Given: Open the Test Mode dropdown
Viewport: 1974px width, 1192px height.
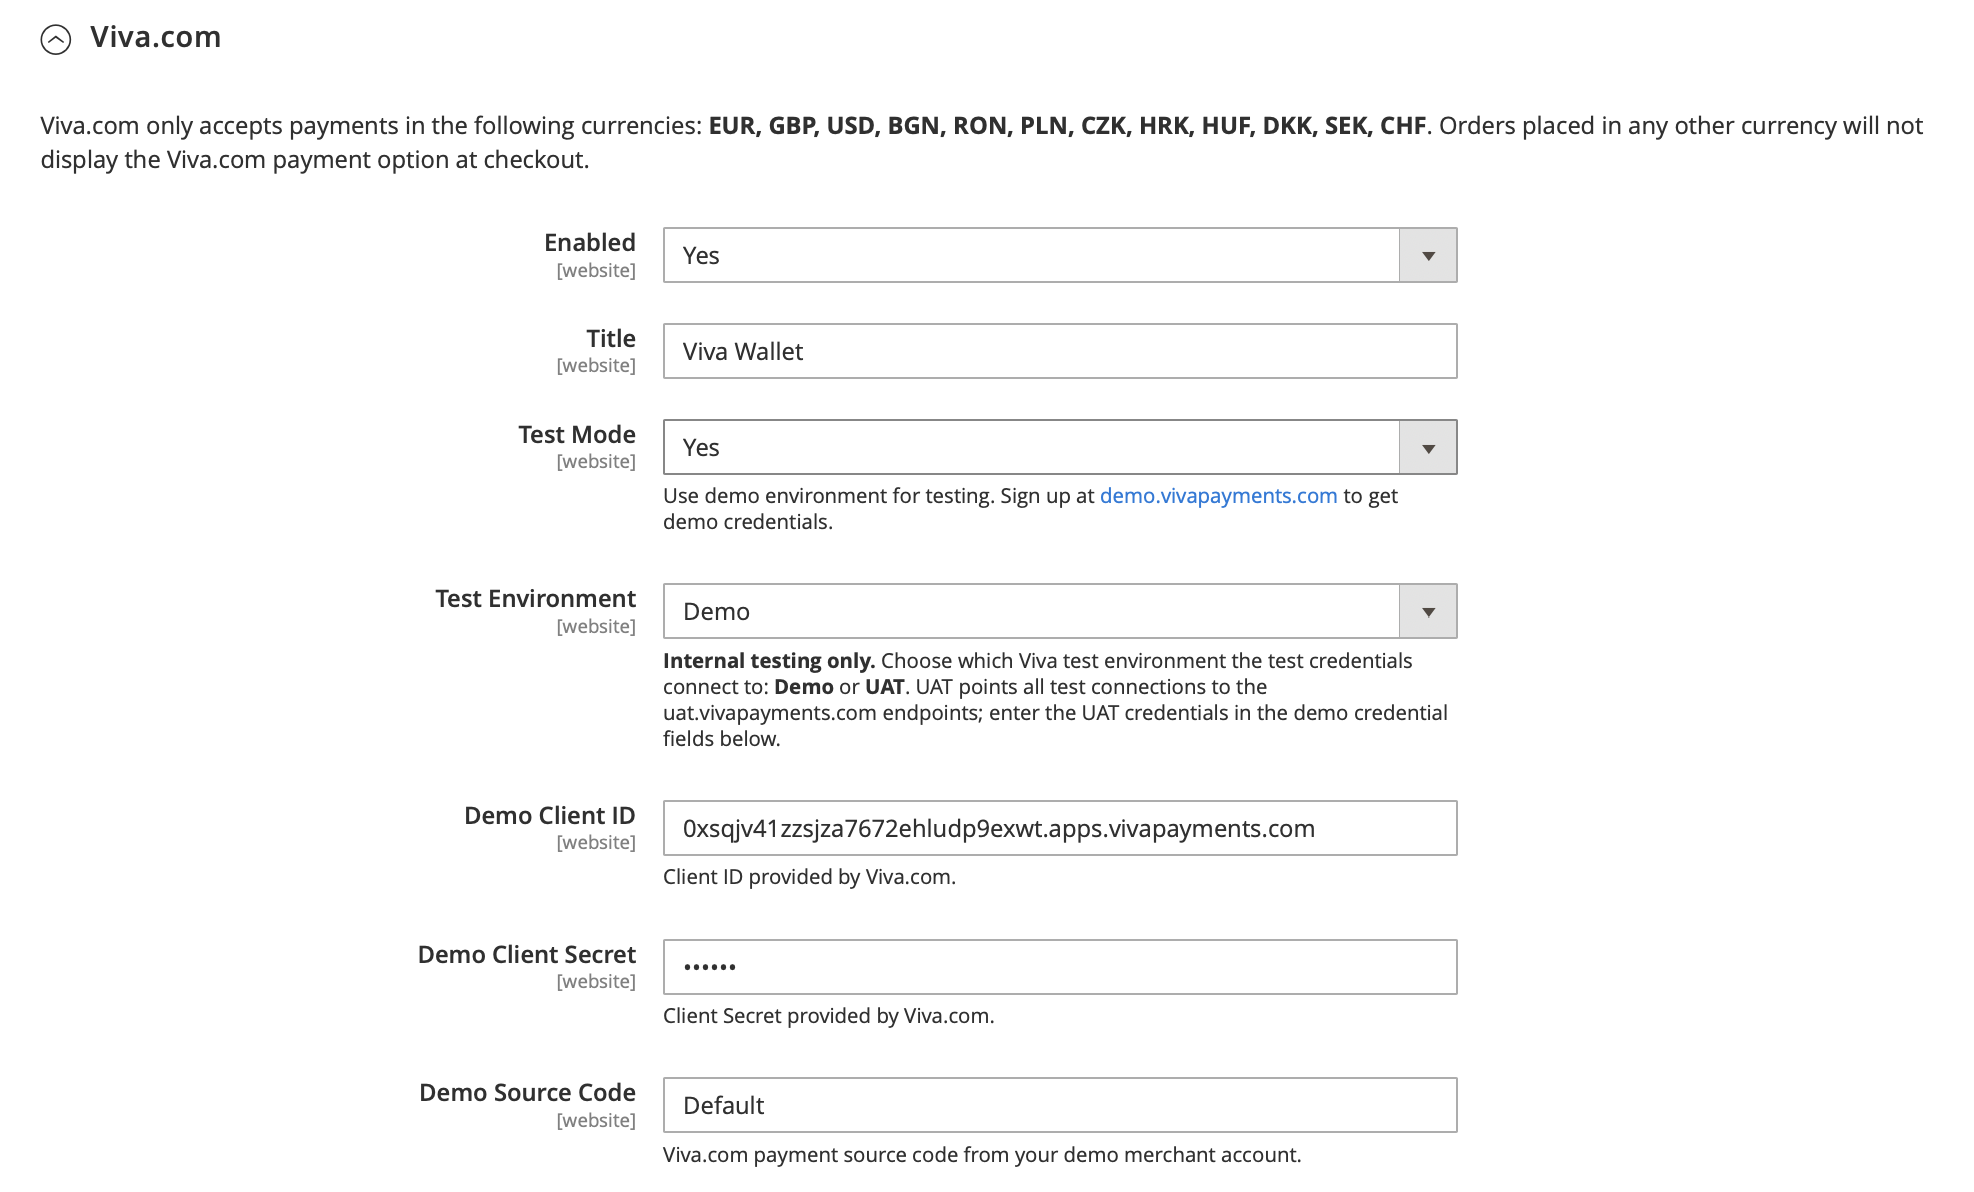Looking at the screenshot, I should point(1060,447).
